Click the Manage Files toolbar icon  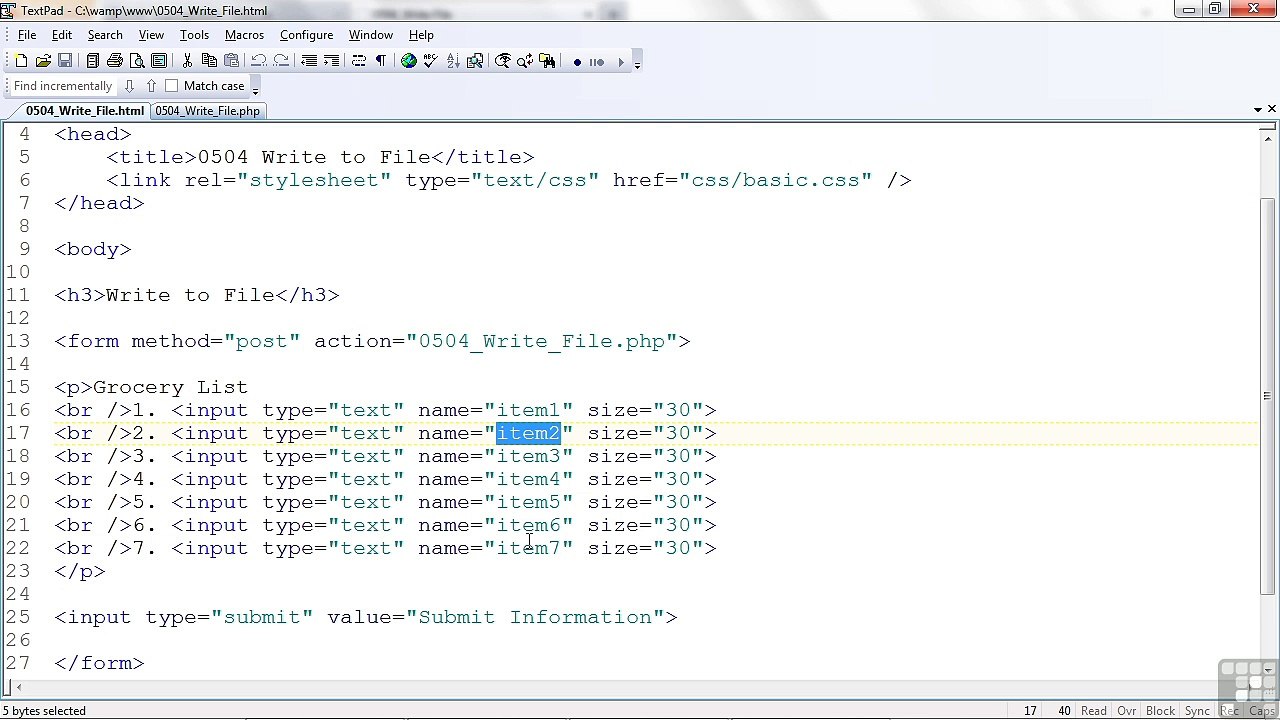(93, 61)
